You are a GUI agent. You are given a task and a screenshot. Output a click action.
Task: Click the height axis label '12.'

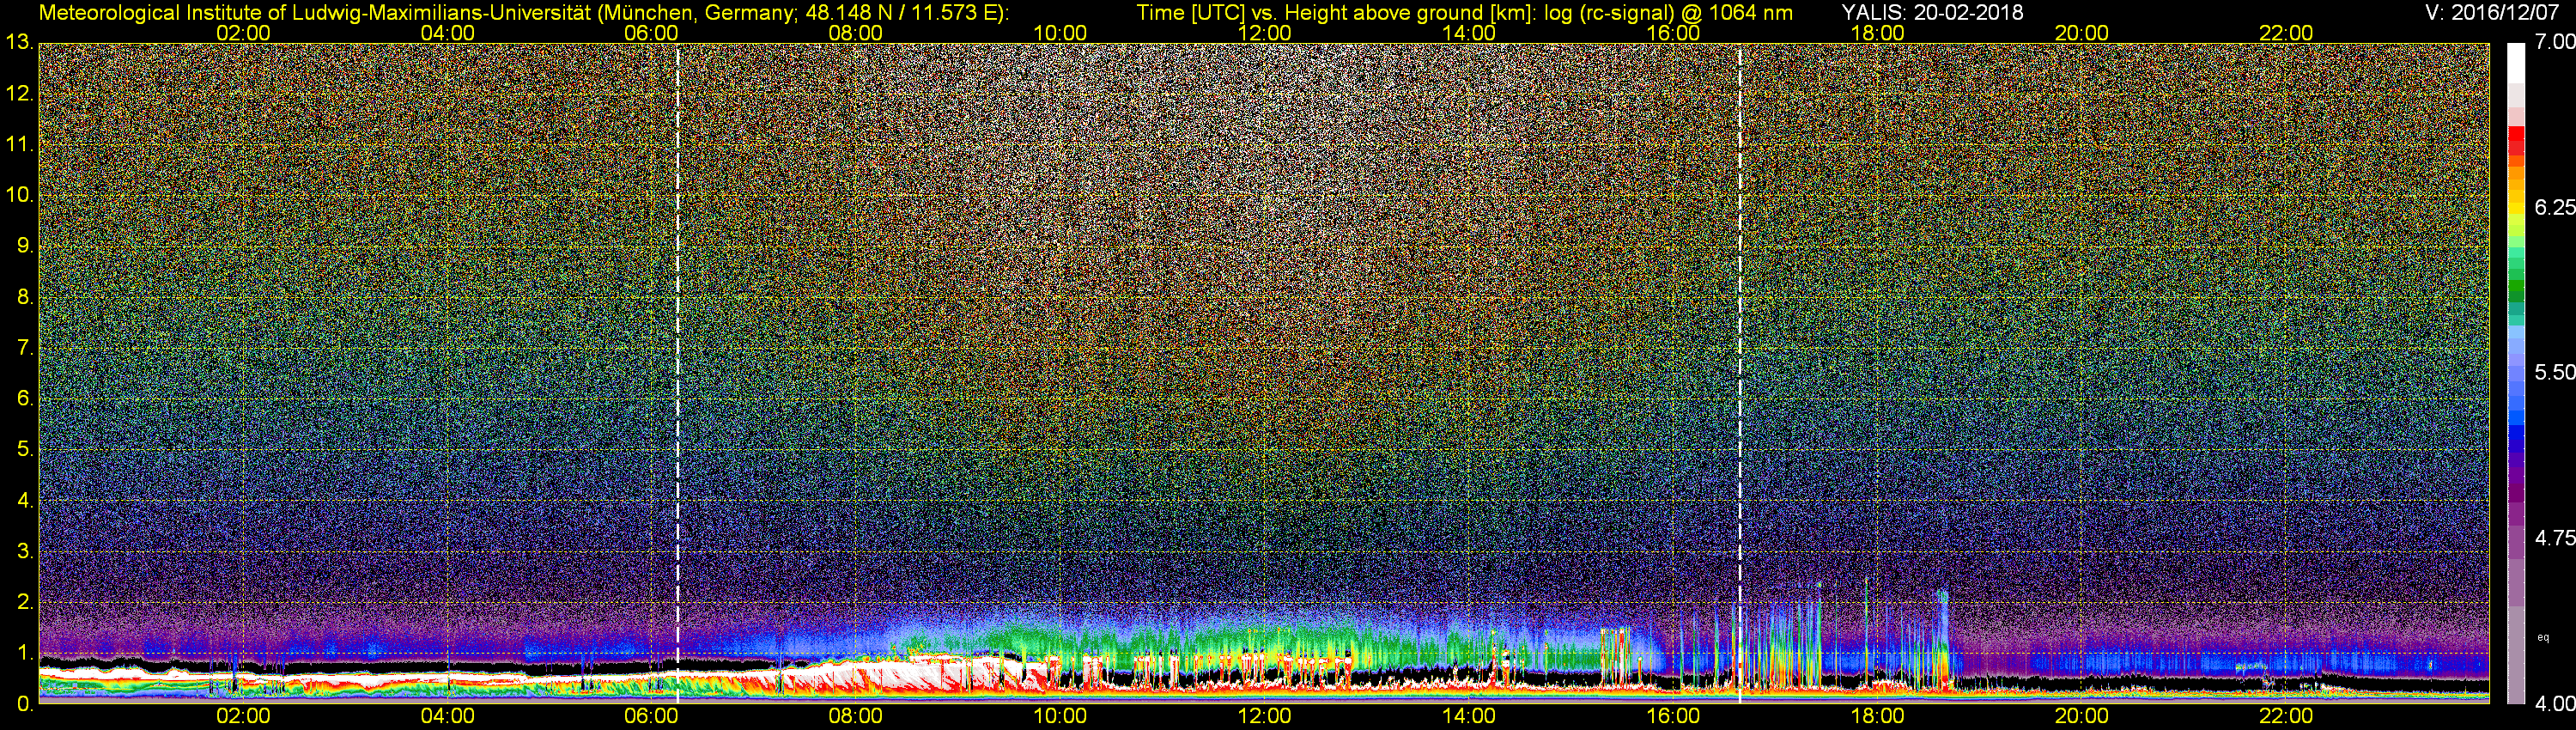20,94
